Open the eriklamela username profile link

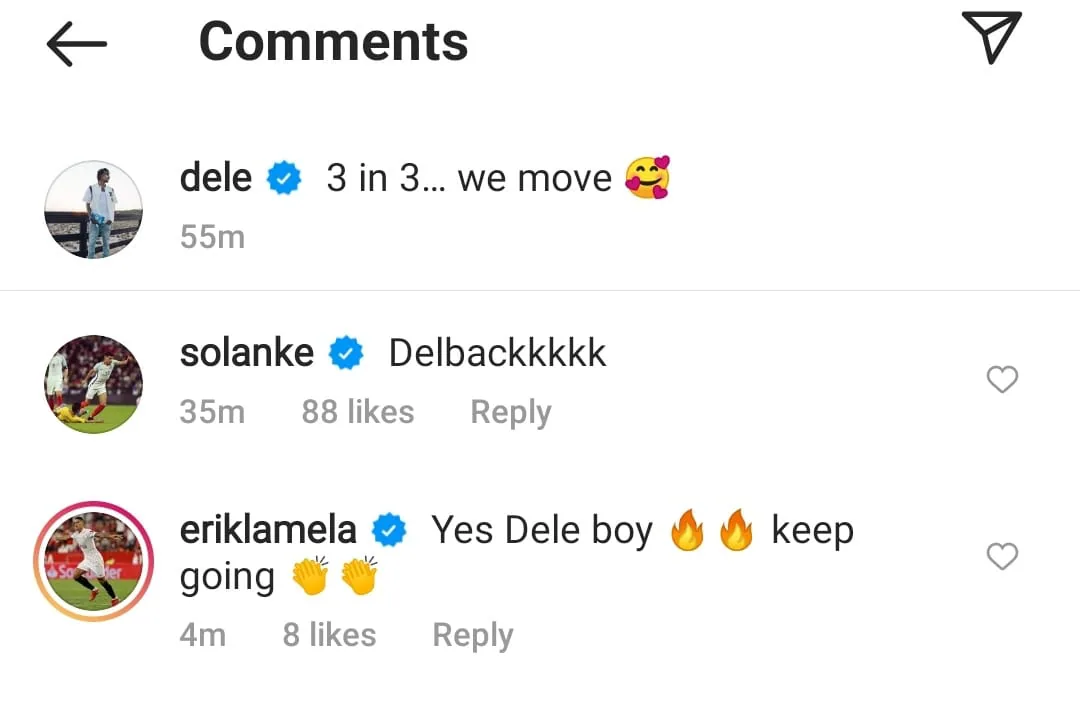click(268, 530)
